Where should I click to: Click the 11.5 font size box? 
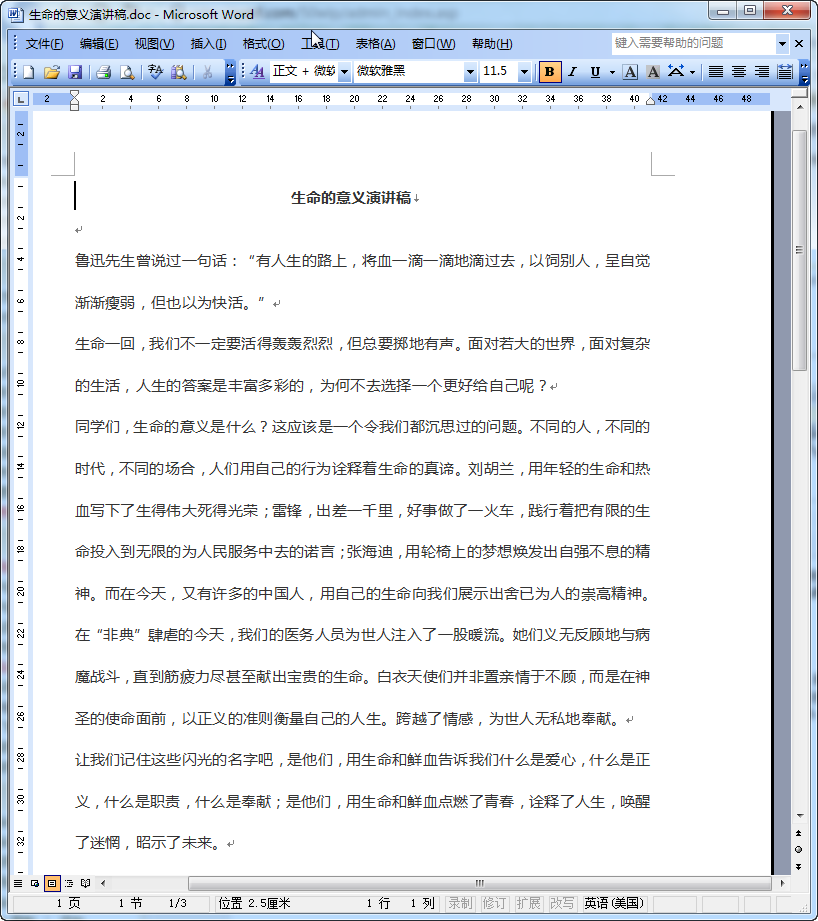tap(499, 72)
